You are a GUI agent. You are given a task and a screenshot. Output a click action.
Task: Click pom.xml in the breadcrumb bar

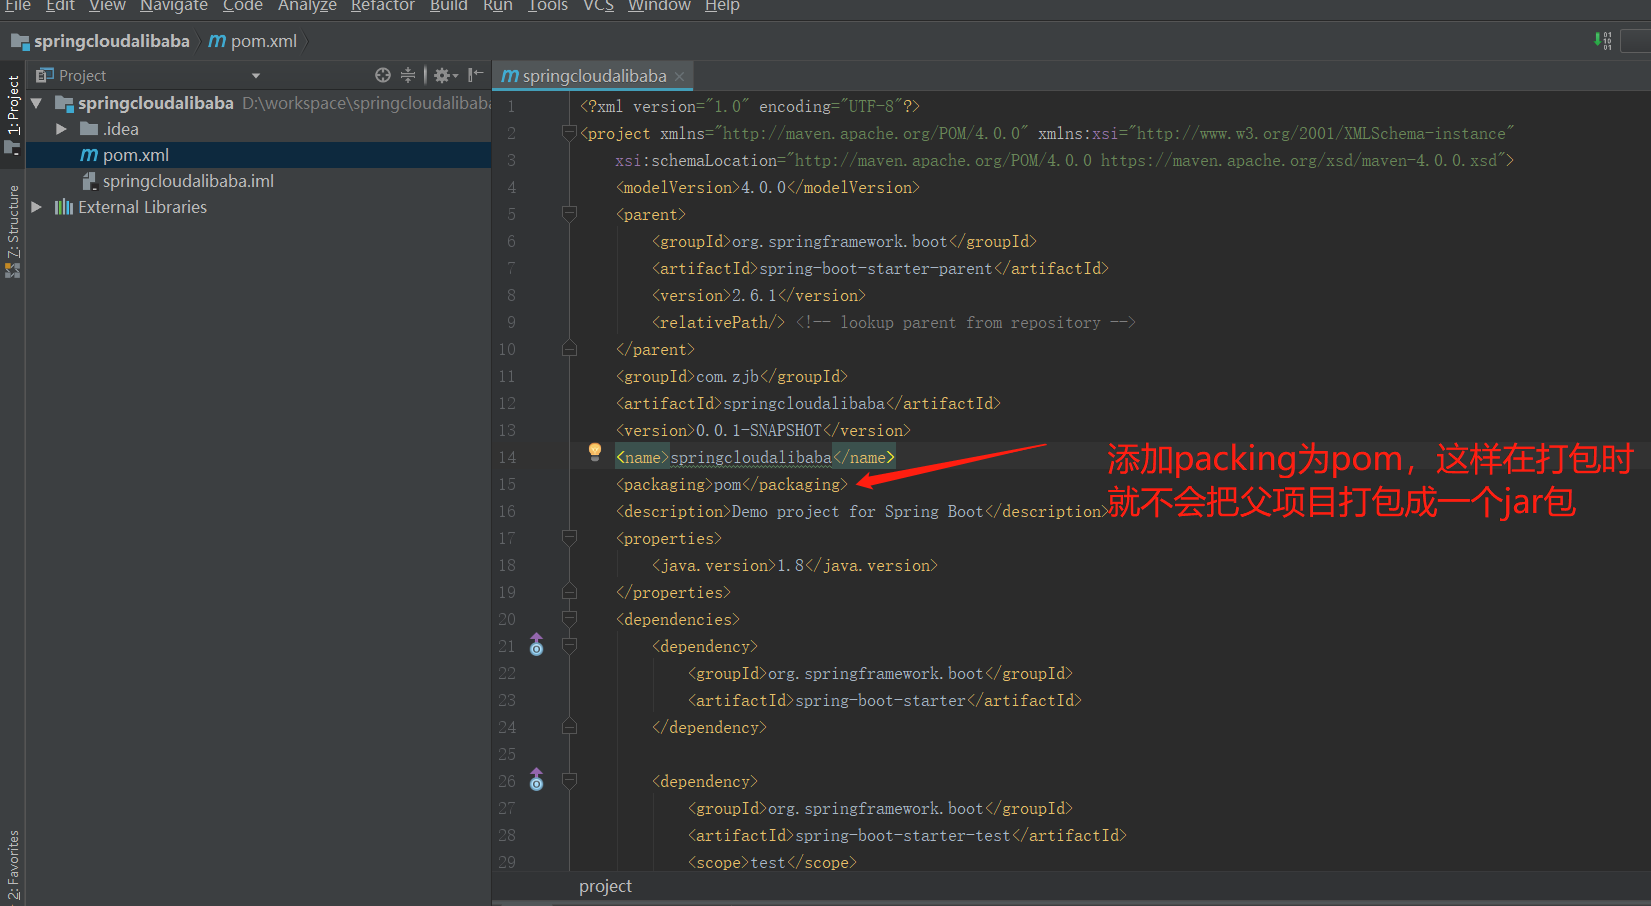click(x=262, y=41)
